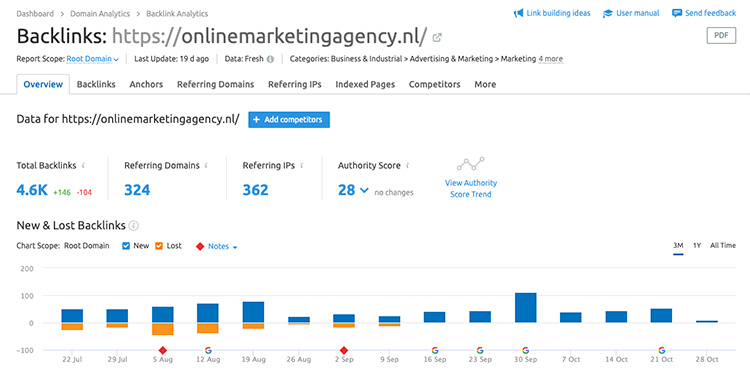This screenshot has width=750, height=384.
Task: Click the +146 new backlinks figure
Action: pos(62,193)
